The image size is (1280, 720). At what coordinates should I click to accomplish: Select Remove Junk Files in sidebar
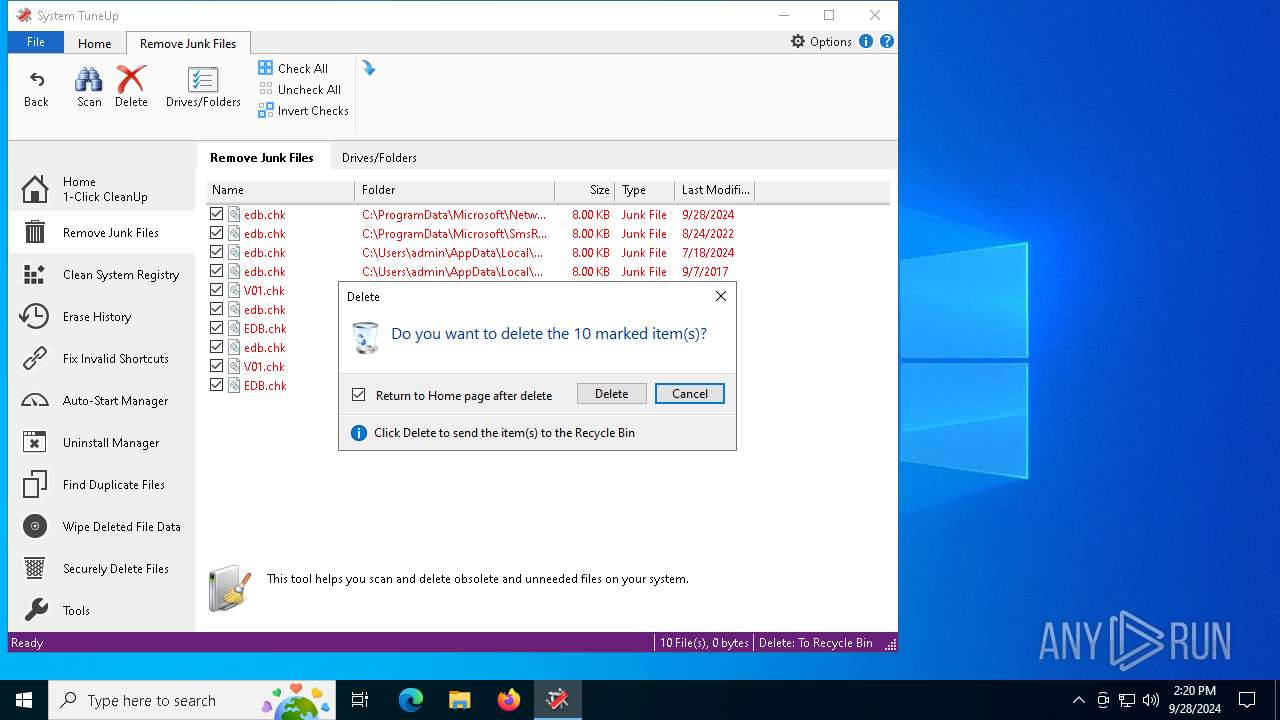click(x=102, y=232)
